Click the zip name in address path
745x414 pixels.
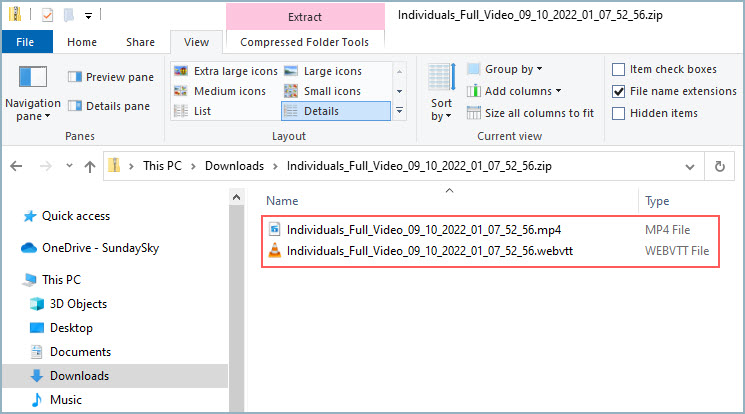pyautogui.click(x=419, y=166)
